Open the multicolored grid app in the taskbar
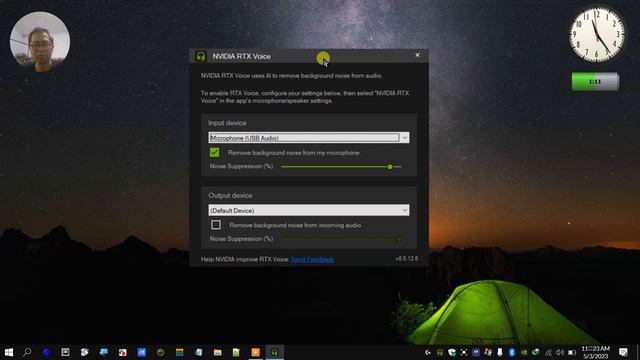Image resolution: width=640 pixels, height=360 pixels. pyautogui.click(x=180, y=352)
